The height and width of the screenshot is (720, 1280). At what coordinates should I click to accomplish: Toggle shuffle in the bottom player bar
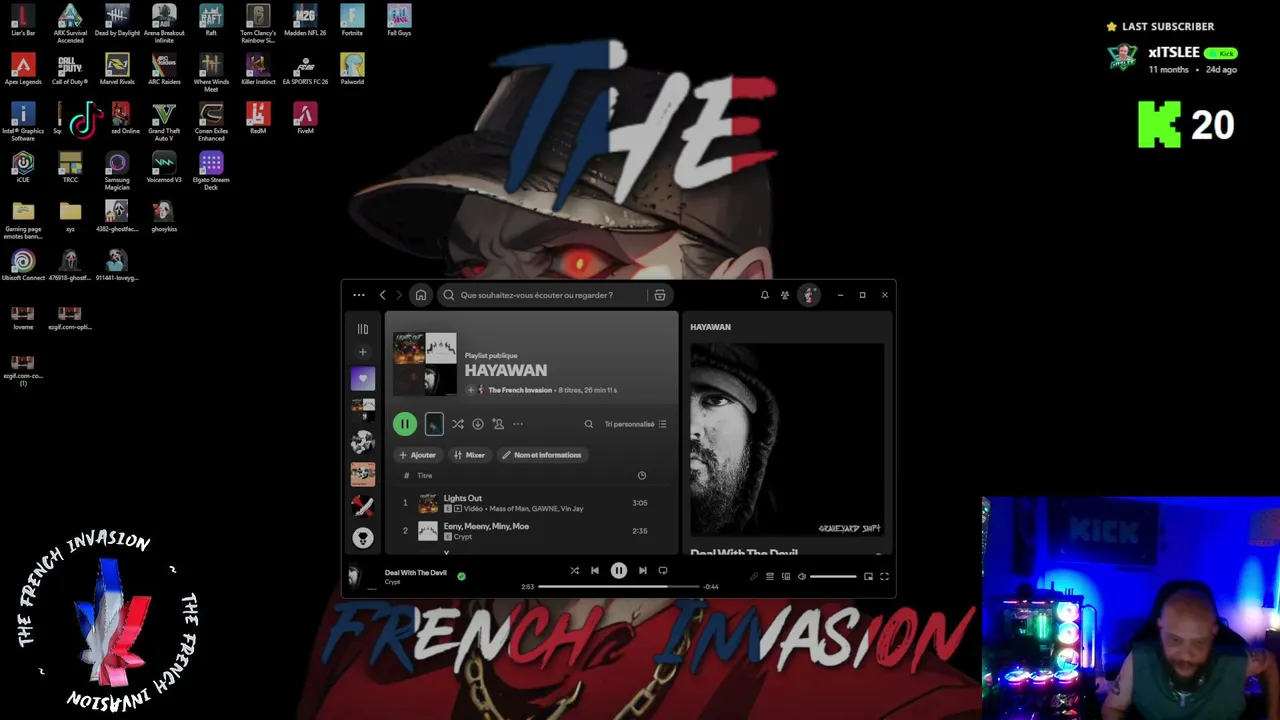tap(575, 571)
